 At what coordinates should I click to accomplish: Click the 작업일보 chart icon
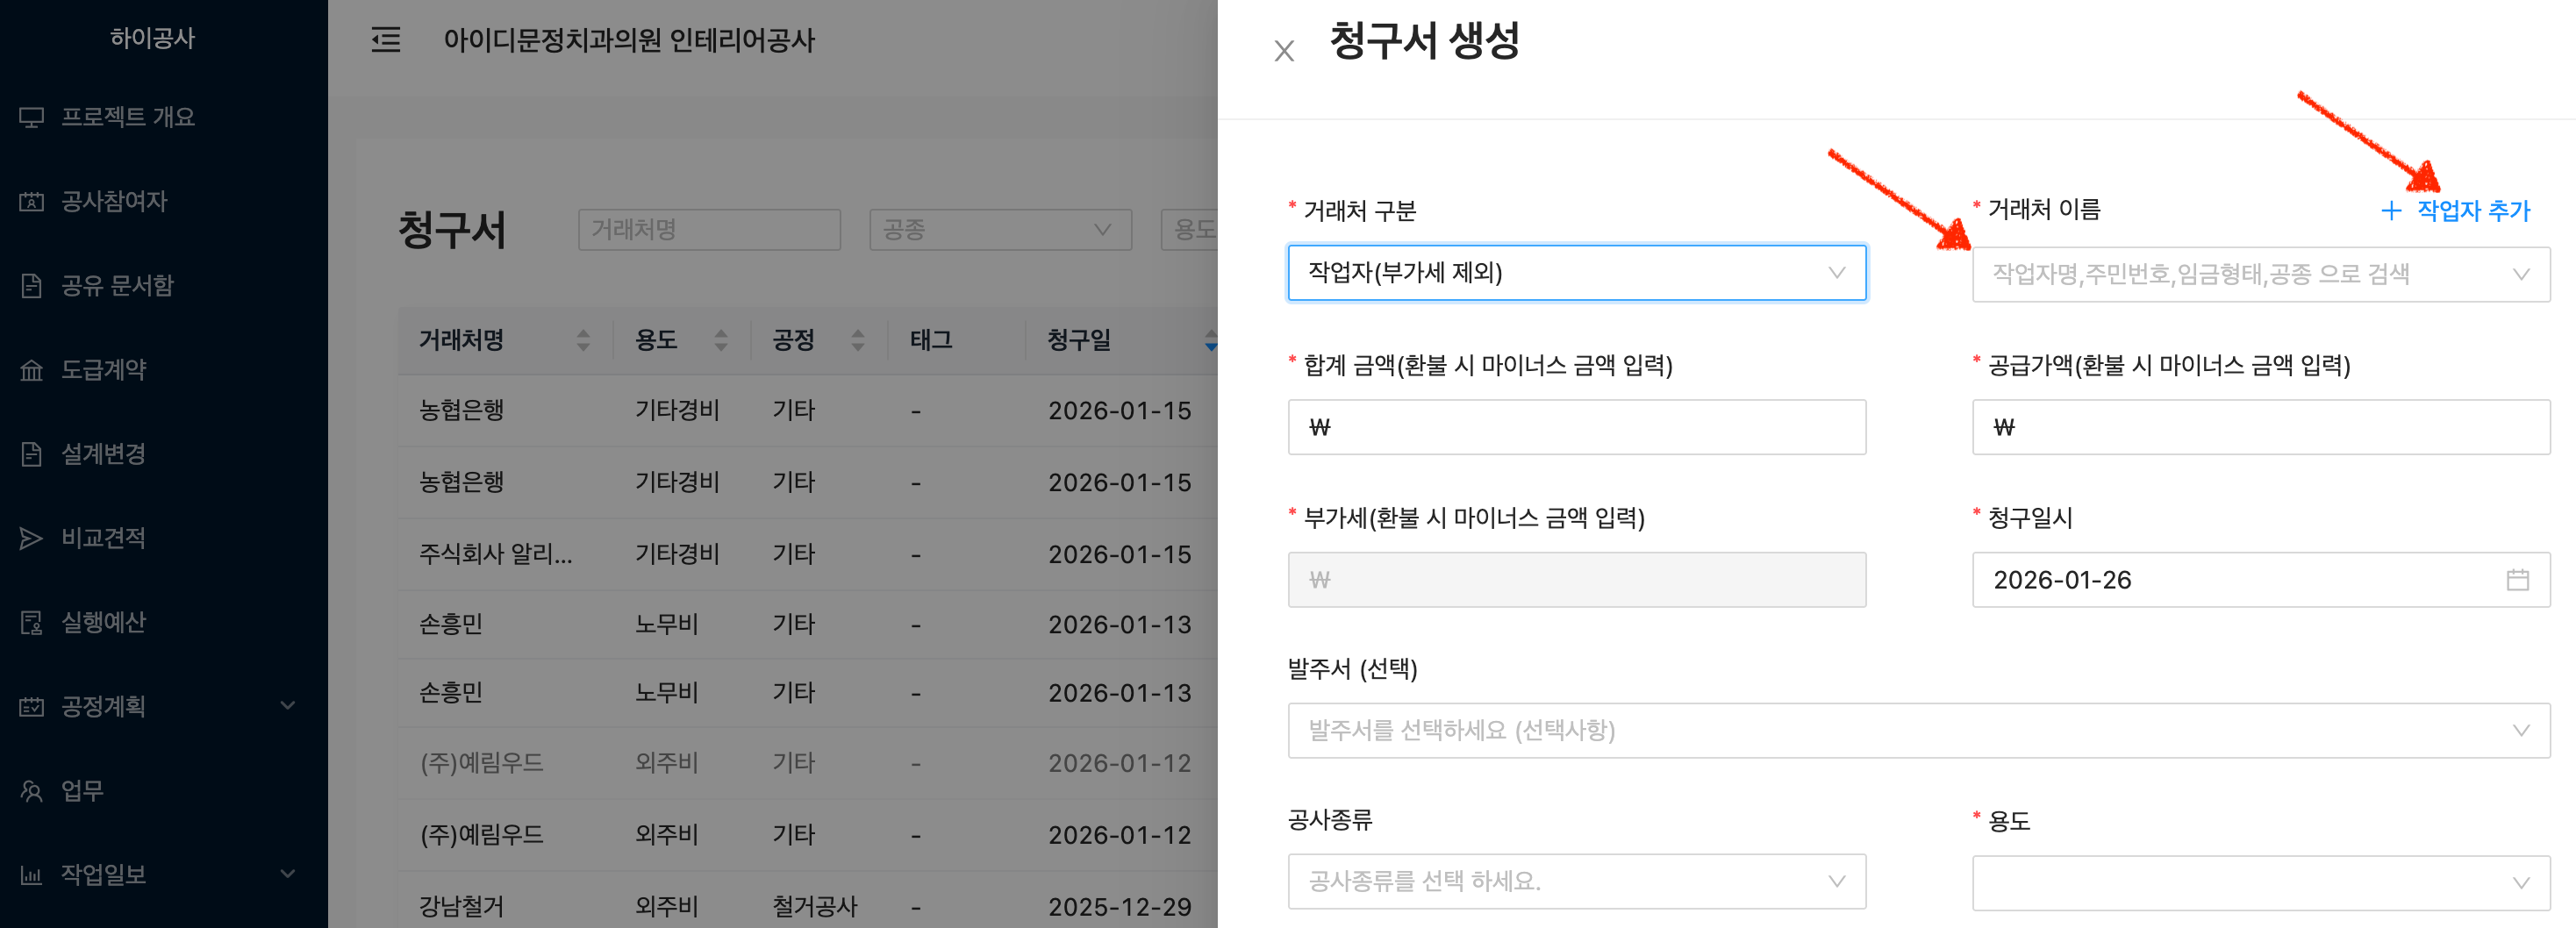[x=31, y=875]
